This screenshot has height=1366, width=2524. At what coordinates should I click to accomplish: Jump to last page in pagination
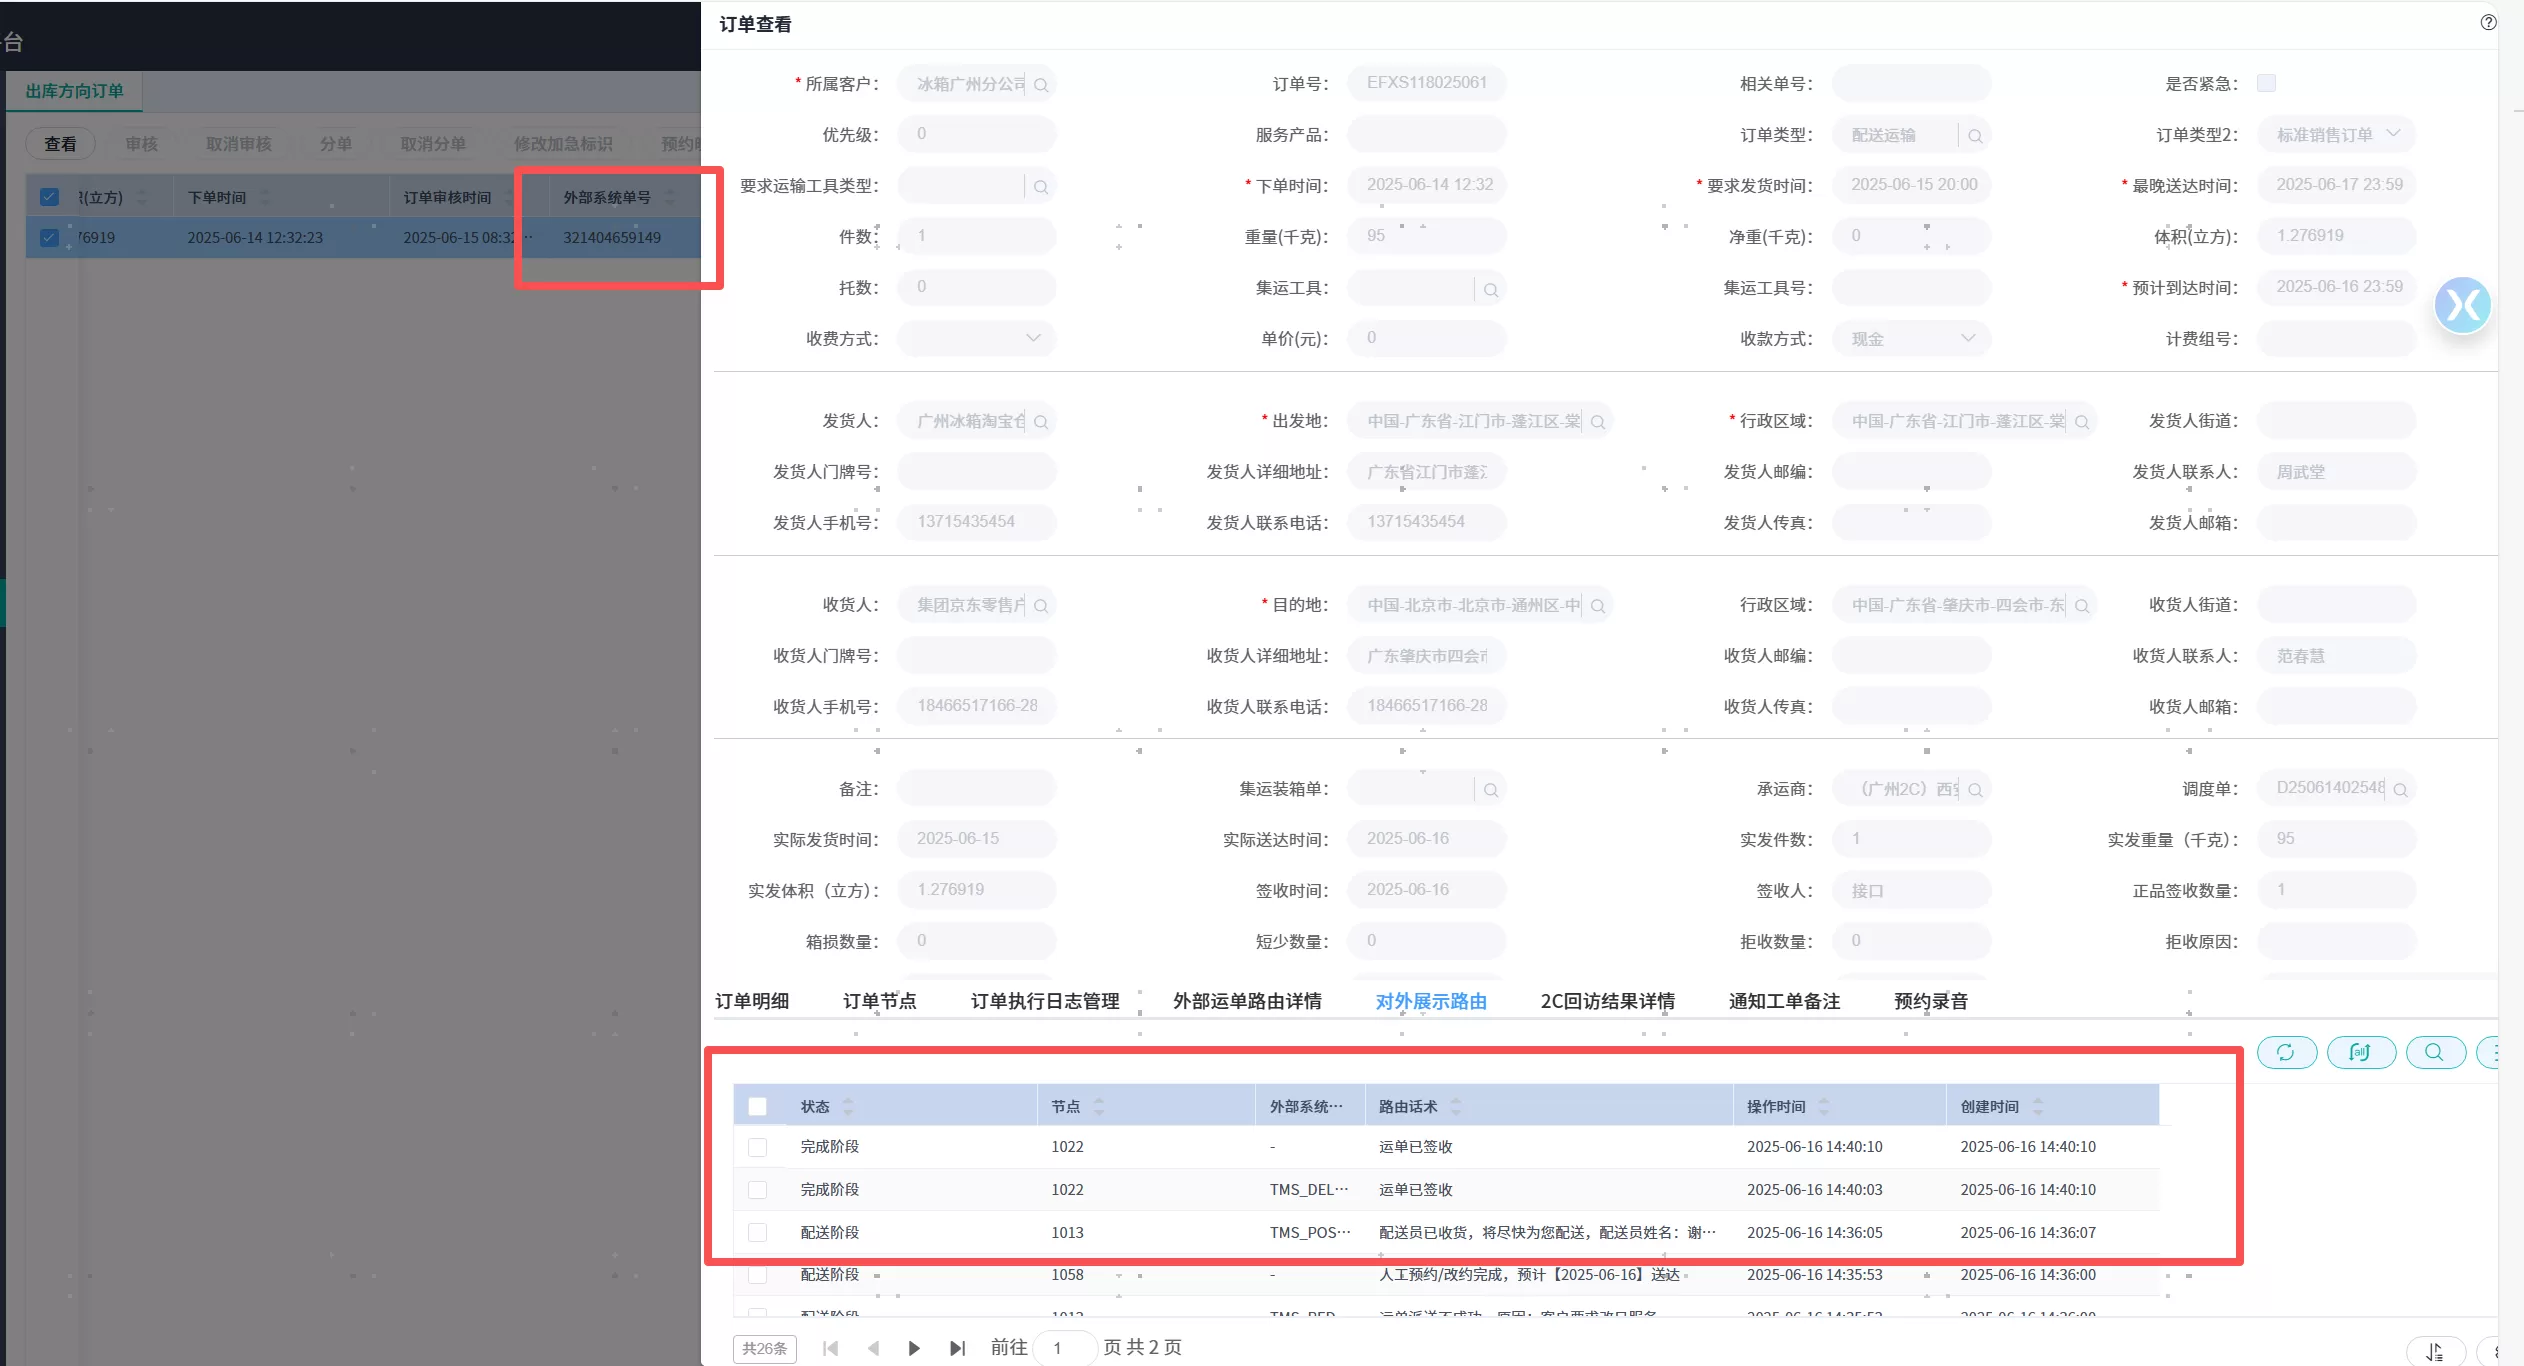957,1348
